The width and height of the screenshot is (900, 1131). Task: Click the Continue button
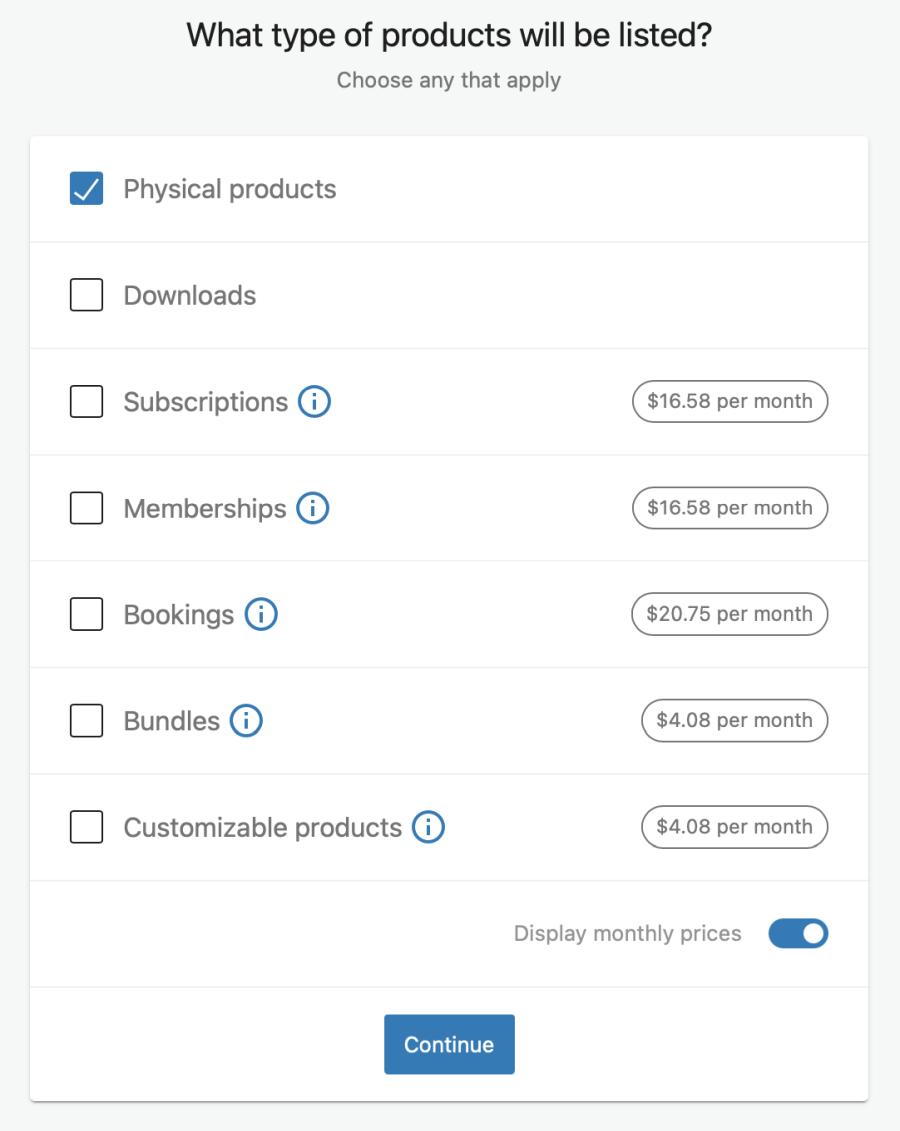449,1044
